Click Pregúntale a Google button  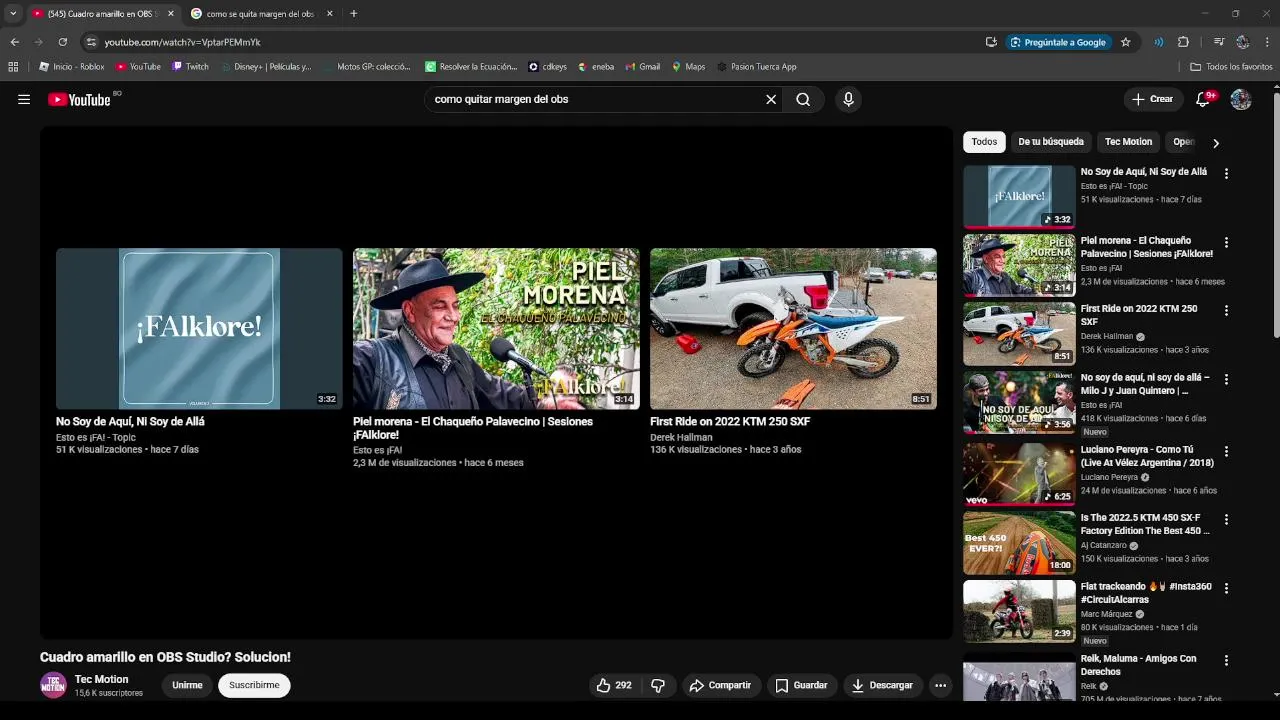point(1058,42)
